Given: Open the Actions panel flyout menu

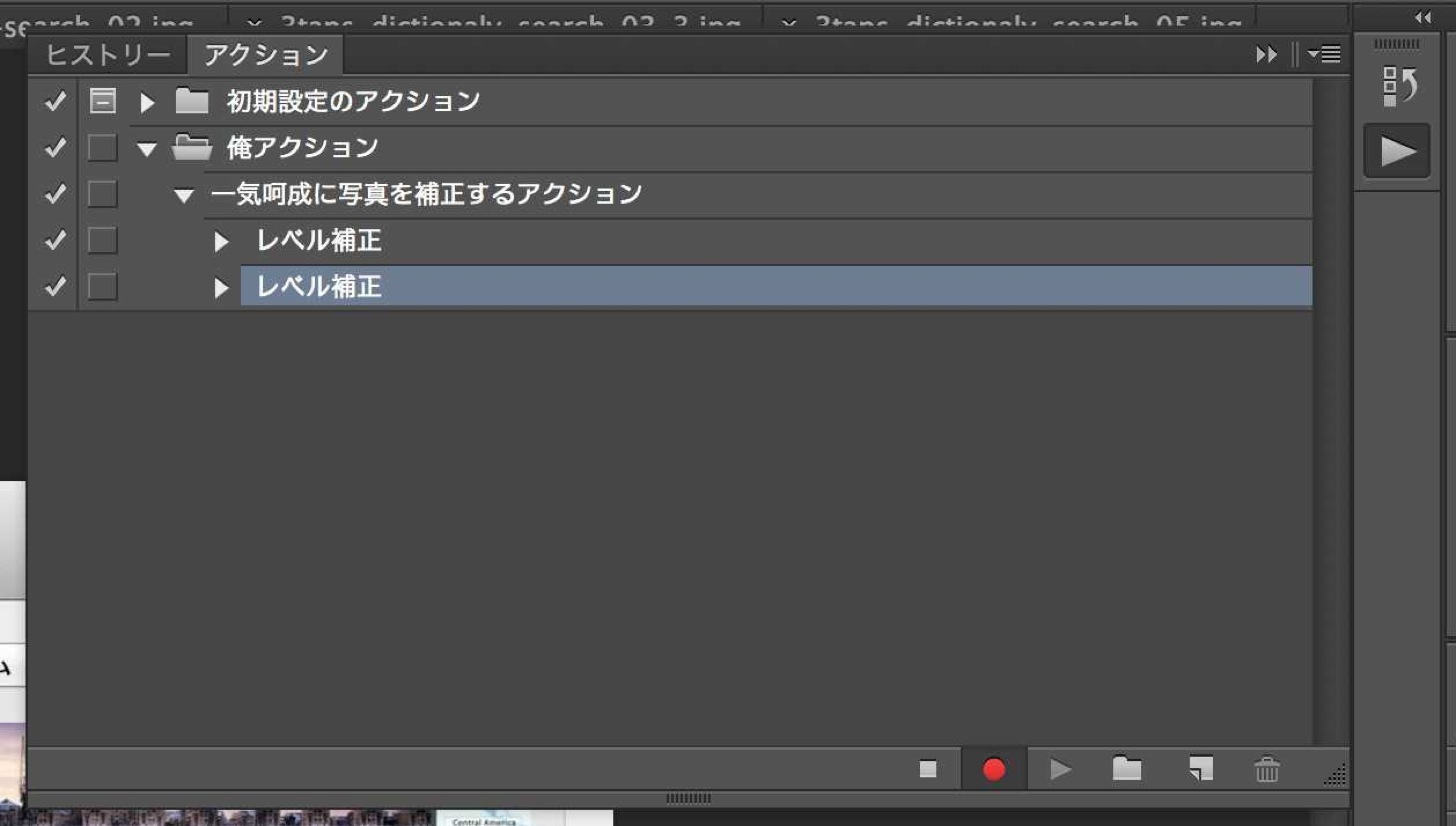Looking at the screenshot, I should [1324, 55].
